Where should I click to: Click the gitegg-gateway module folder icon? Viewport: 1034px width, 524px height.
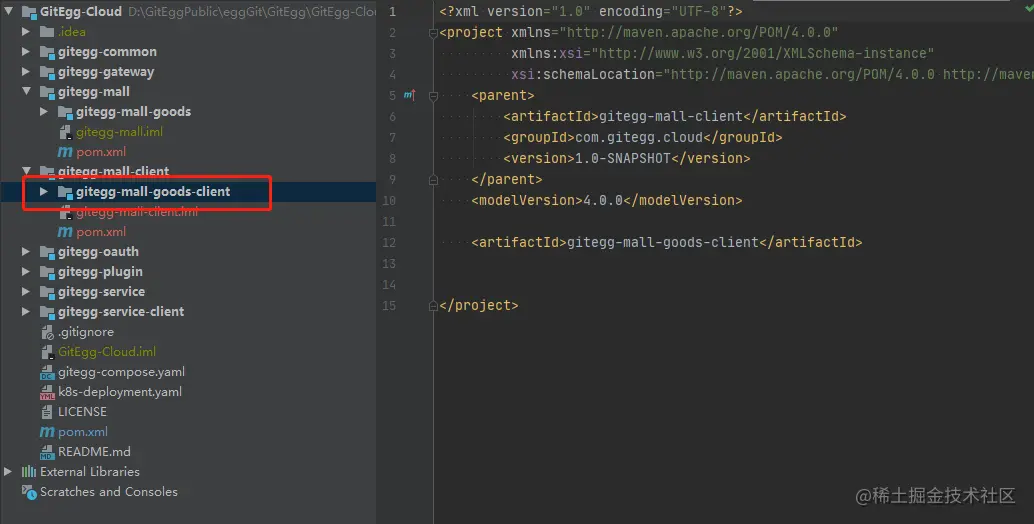pyautogui.click(x=47, y=72)
